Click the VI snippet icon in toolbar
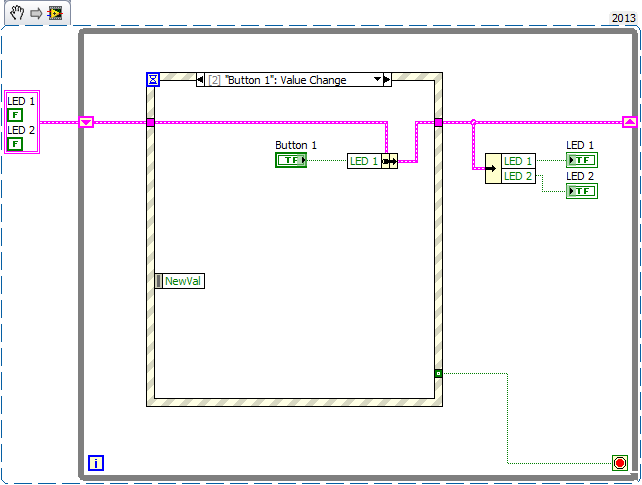The height and width of the screenshot is (485, 642). point(55,13)
